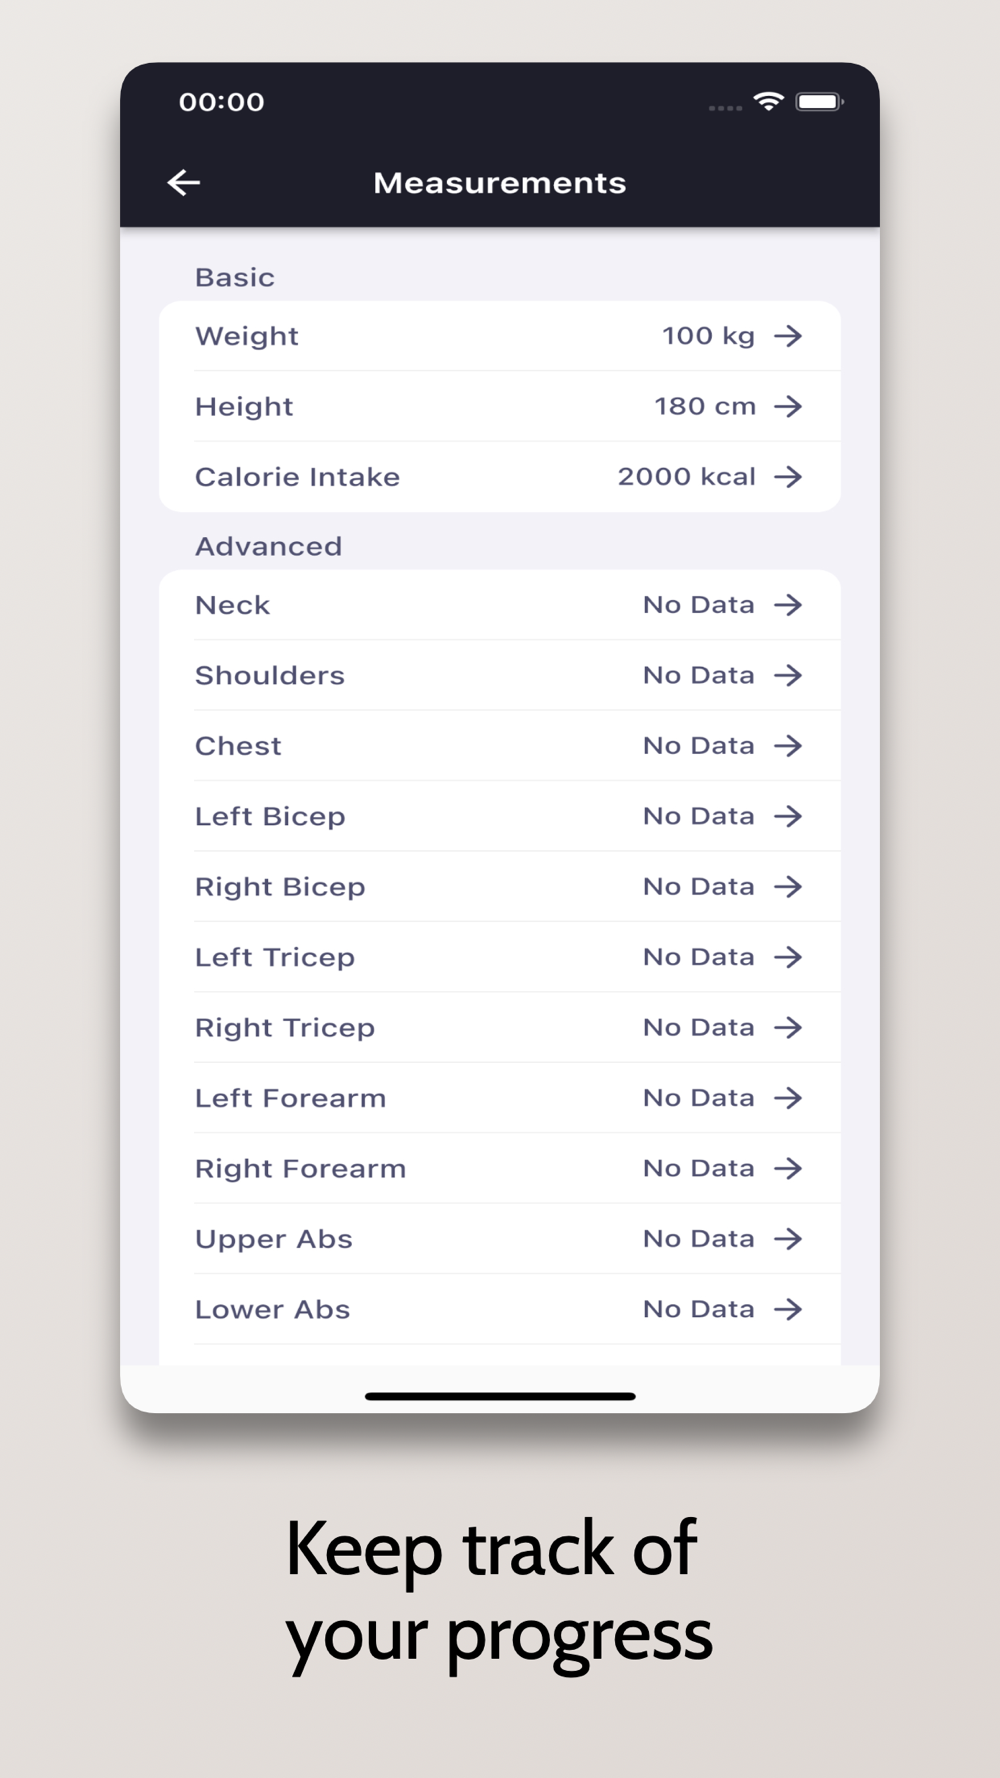
Task: Tap the 100 kg weight value
Action: (708, 336)
